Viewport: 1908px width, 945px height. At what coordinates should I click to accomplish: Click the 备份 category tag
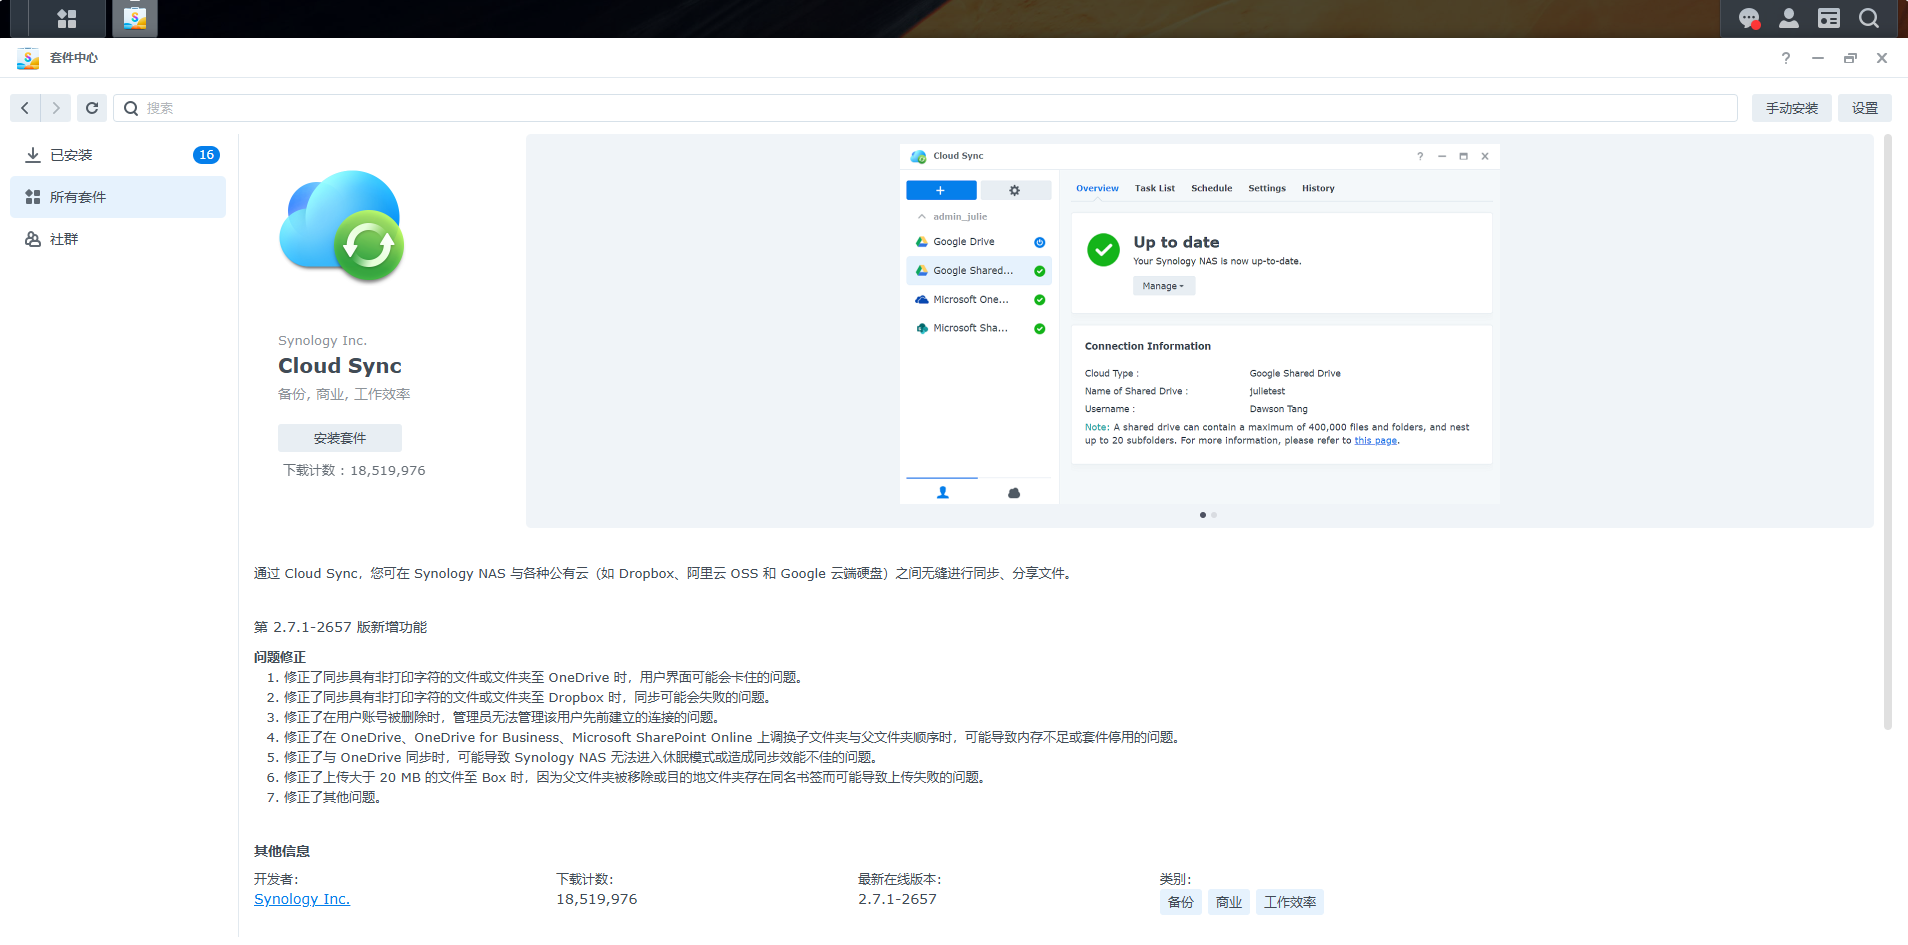pyautogui.click(x=1181, y=902)
